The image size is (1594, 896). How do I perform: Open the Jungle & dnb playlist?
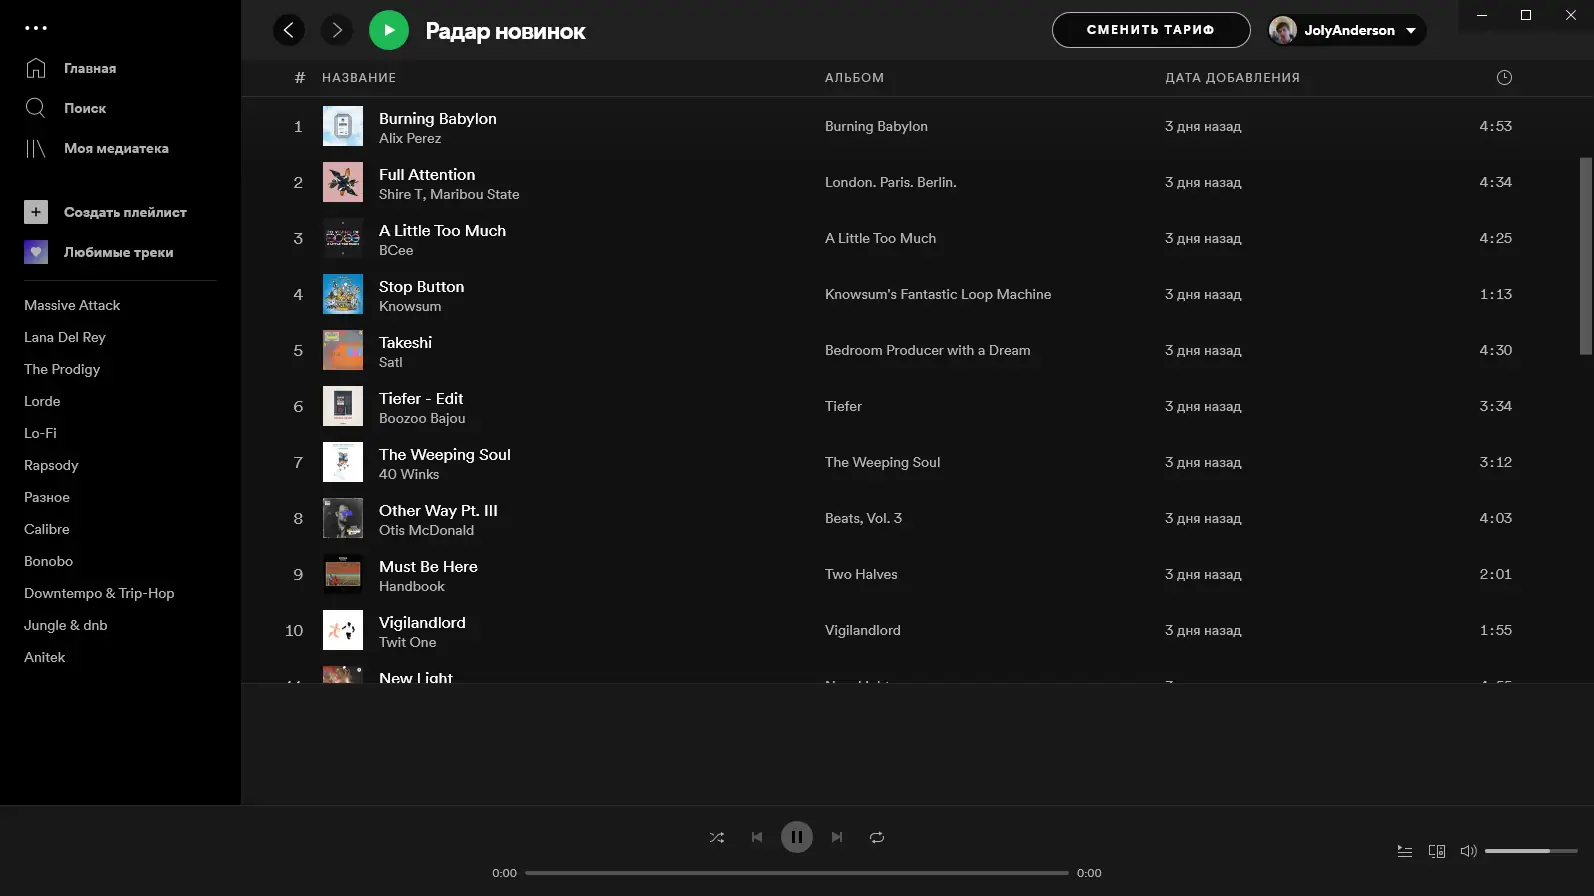(x=66, y=625)
